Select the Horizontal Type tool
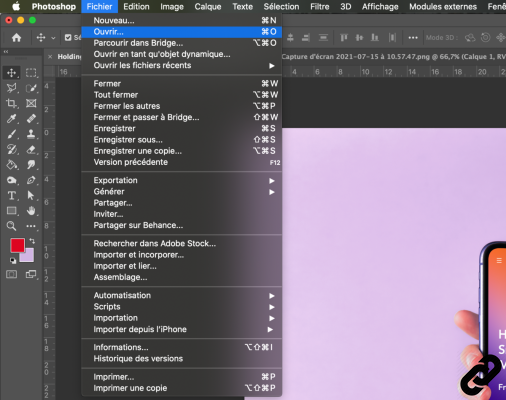This screenshot has height=400, width=506. [x=12, y=195]
